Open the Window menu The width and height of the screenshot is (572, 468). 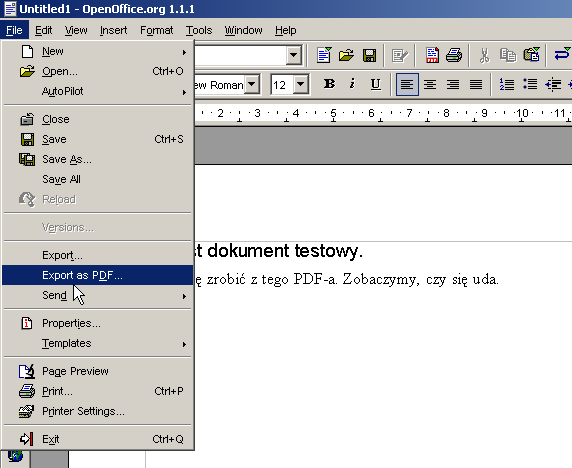pos(243,30)
